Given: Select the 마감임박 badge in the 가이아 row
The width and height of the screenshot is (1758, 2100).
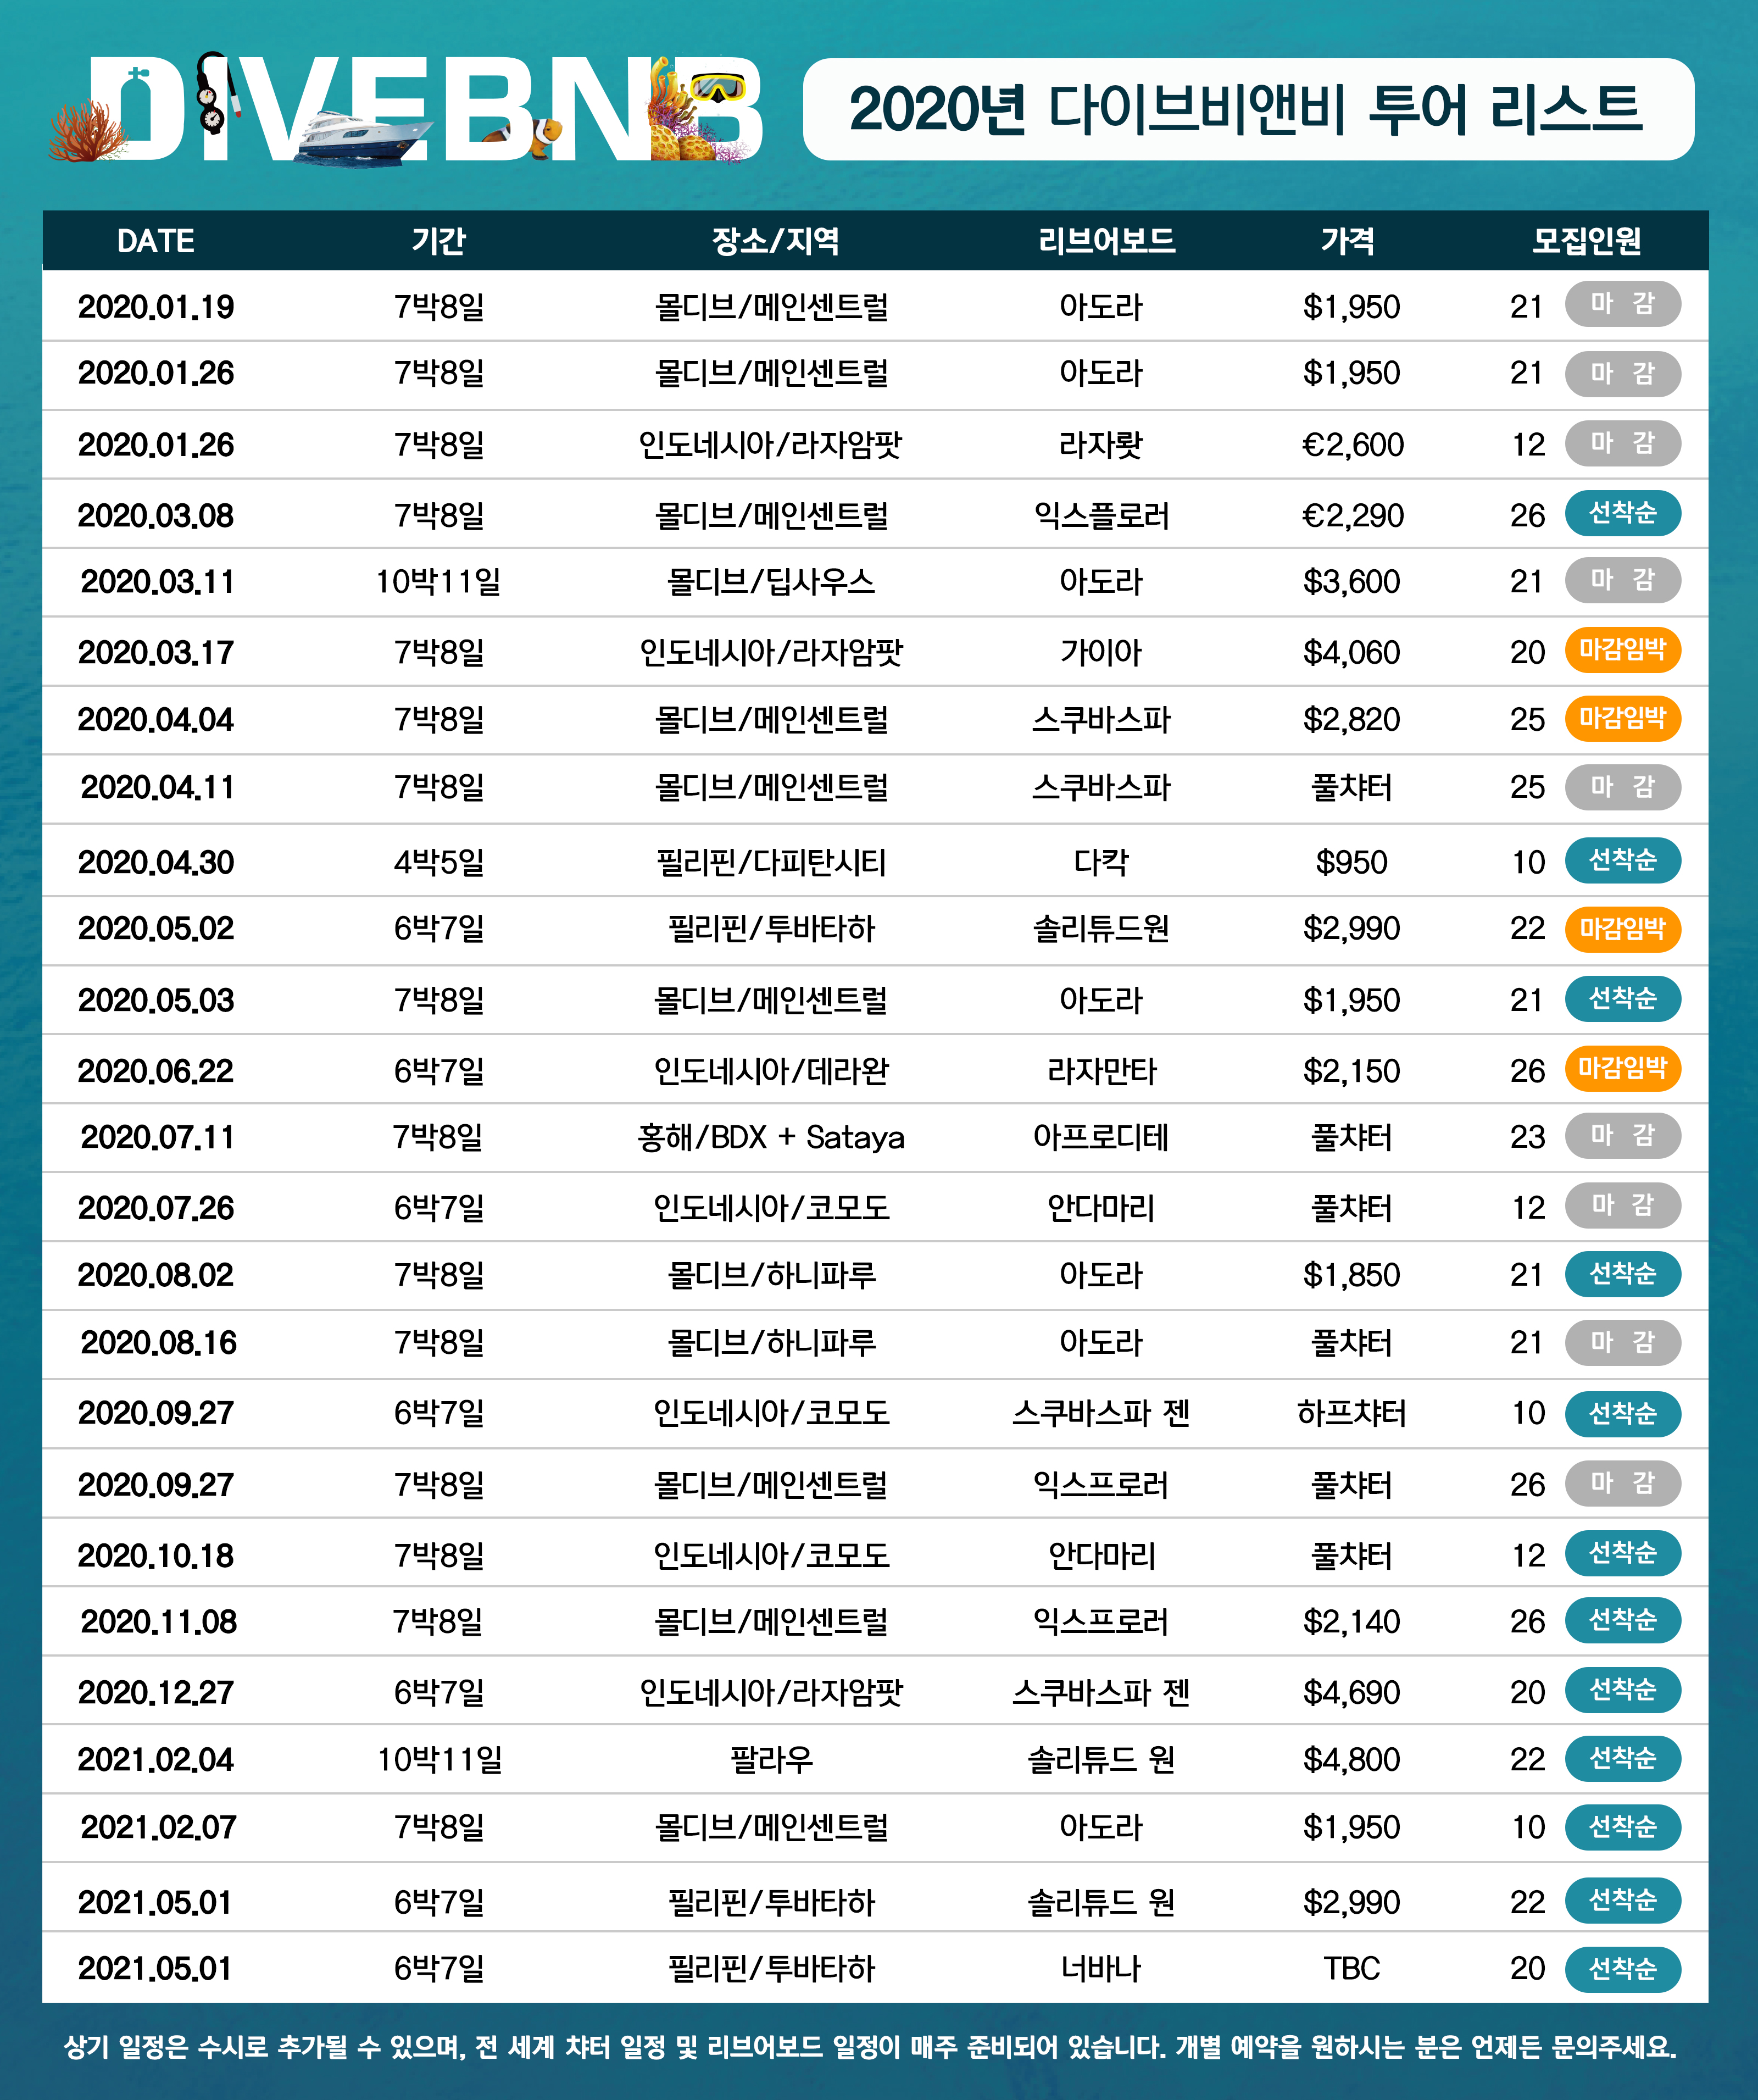Looking at the screenshot, I should (1622, 650).
